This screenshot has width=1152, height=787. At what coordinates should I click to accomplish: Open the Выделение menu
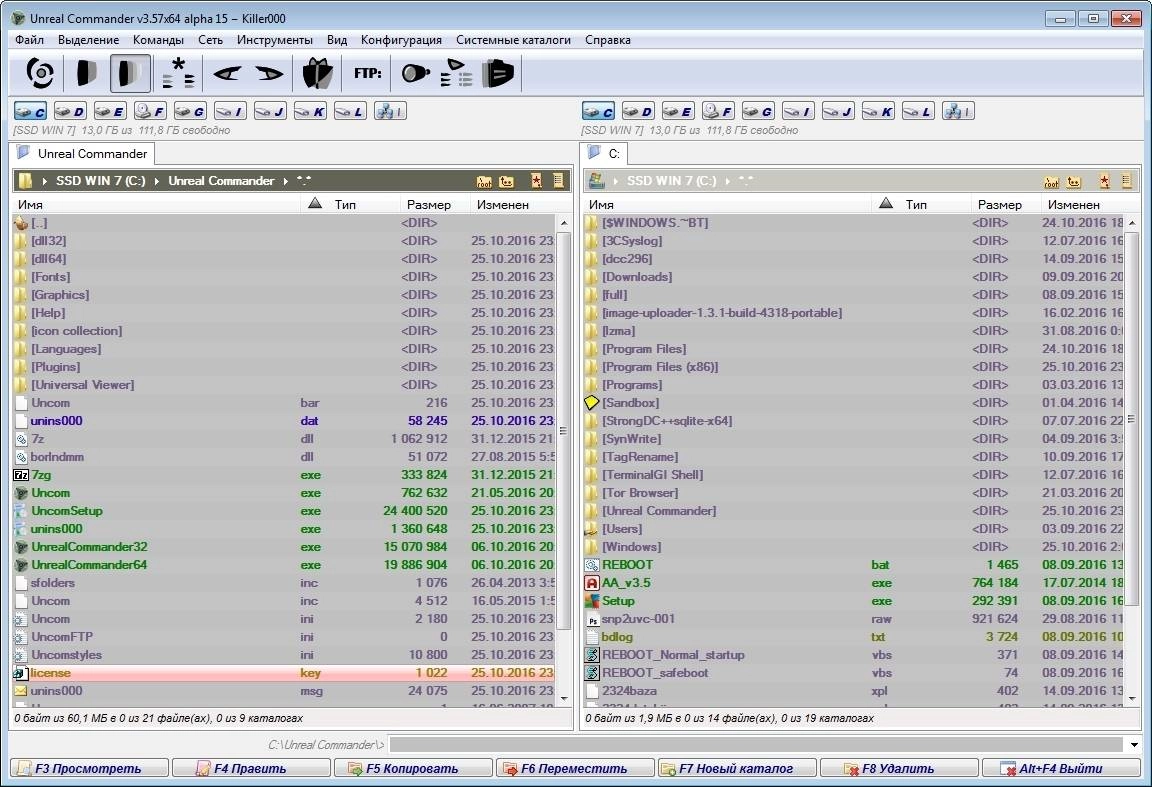[x=88, y=40]
